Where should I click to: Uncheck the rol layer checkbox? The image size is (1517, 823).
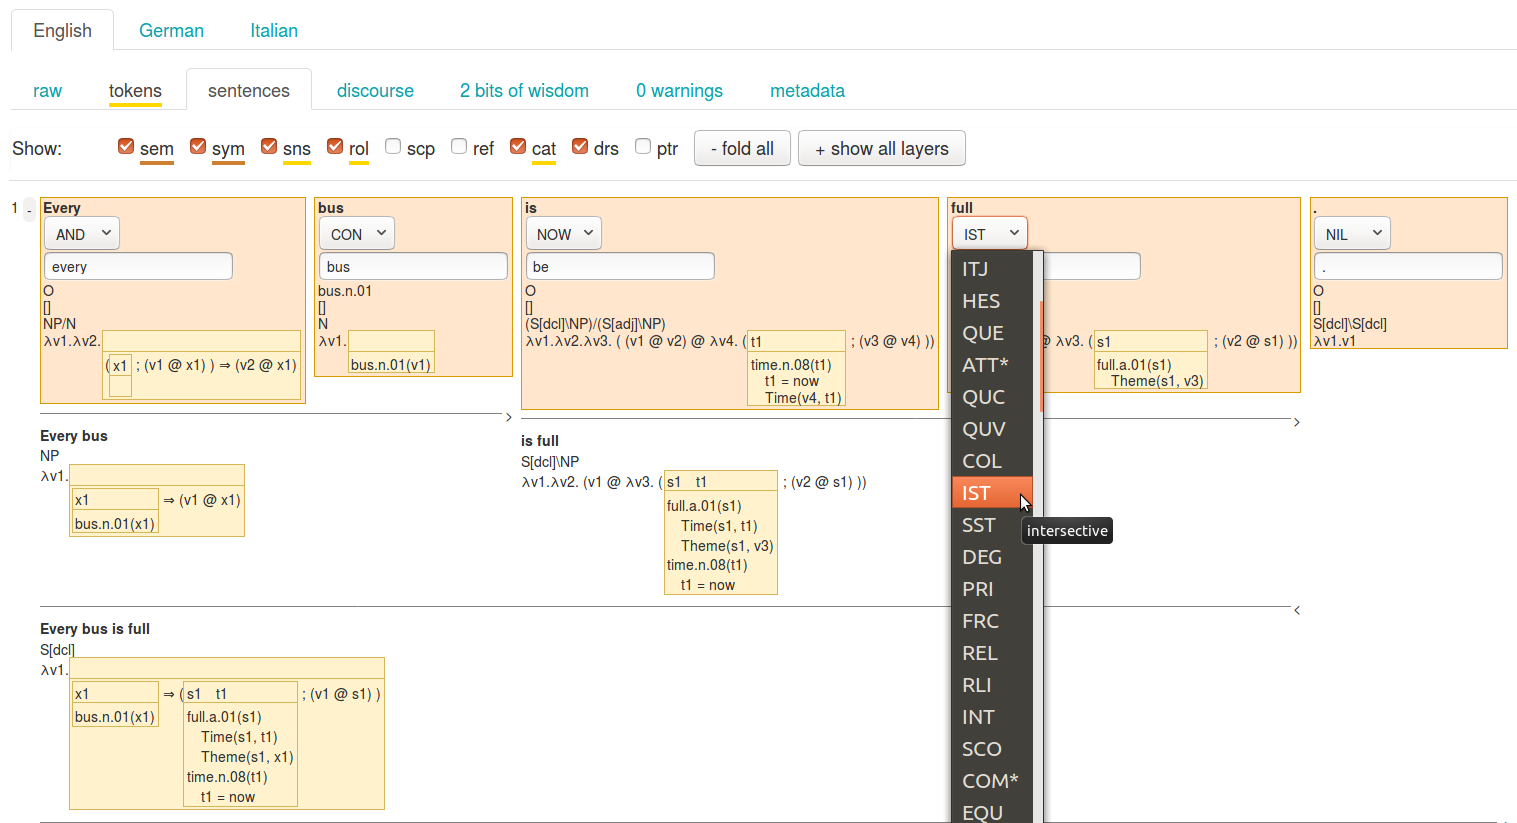coord(335,146)
